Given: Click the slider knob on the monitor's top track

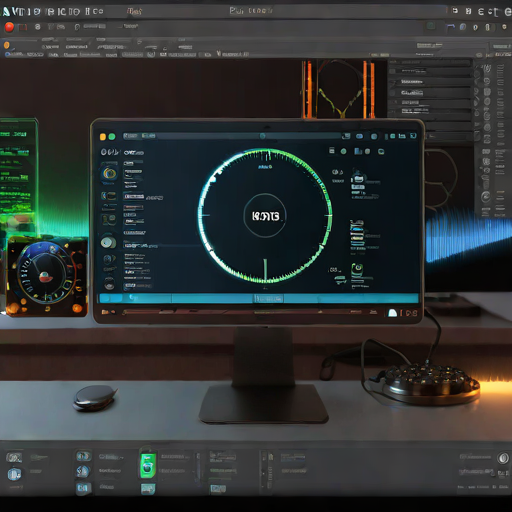Looking at the screenshot, I should pyautogui.click(x=262, y=136).
